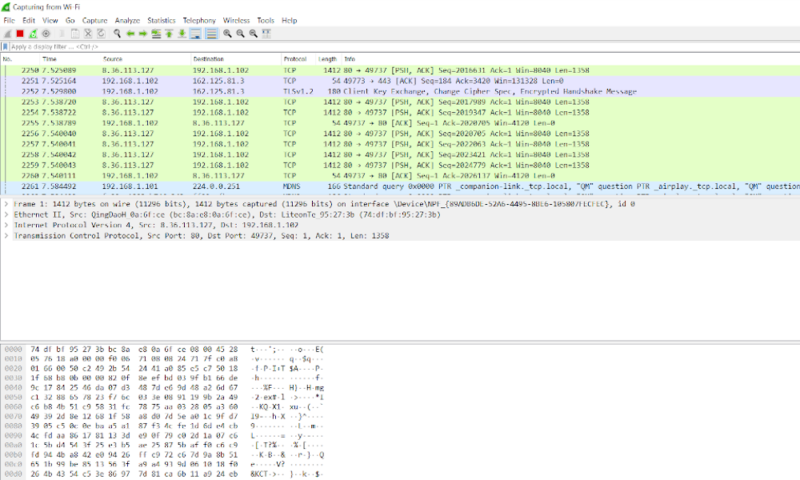
Task: Click the reload capture file icon
Action: click(101, 34)
